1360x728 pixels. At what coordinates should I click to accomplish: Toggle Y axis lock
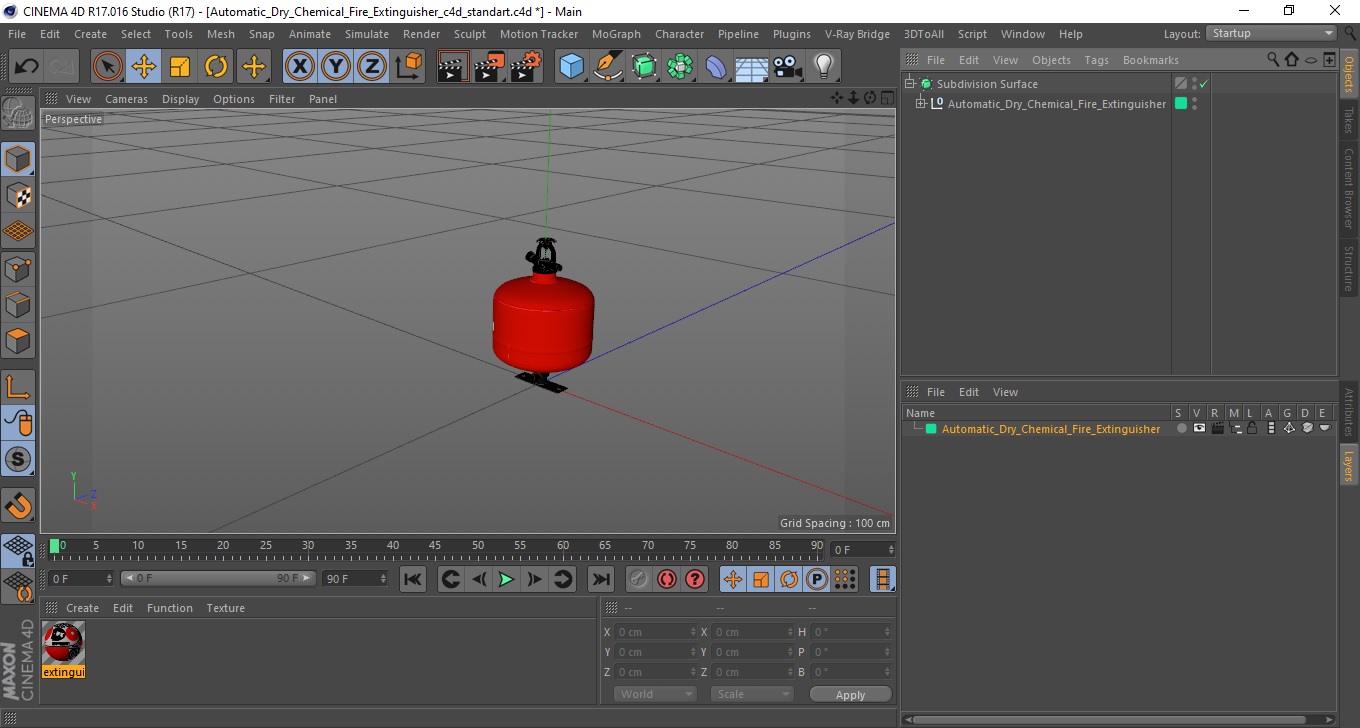point(336,67)
